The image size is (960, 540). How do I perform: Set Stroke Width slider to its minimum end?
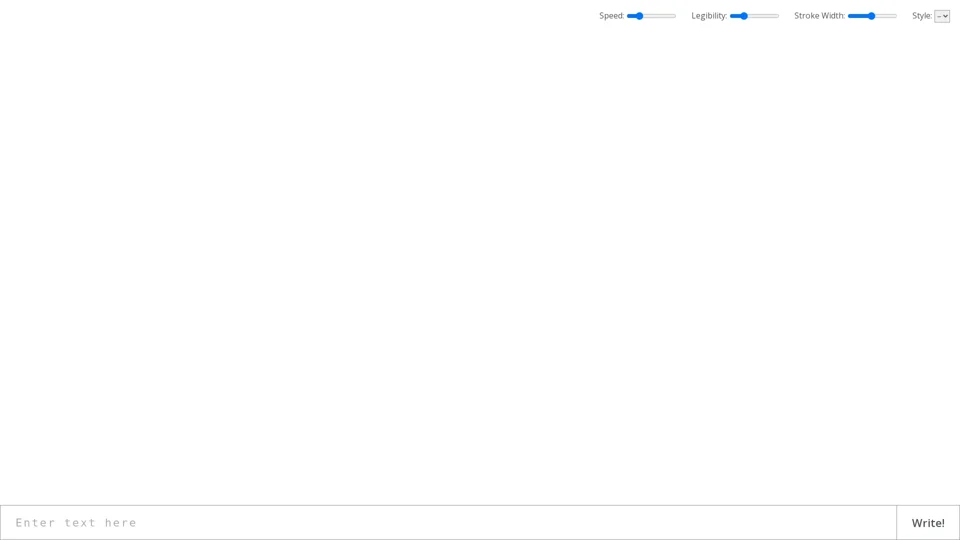(x=849, y=16)
